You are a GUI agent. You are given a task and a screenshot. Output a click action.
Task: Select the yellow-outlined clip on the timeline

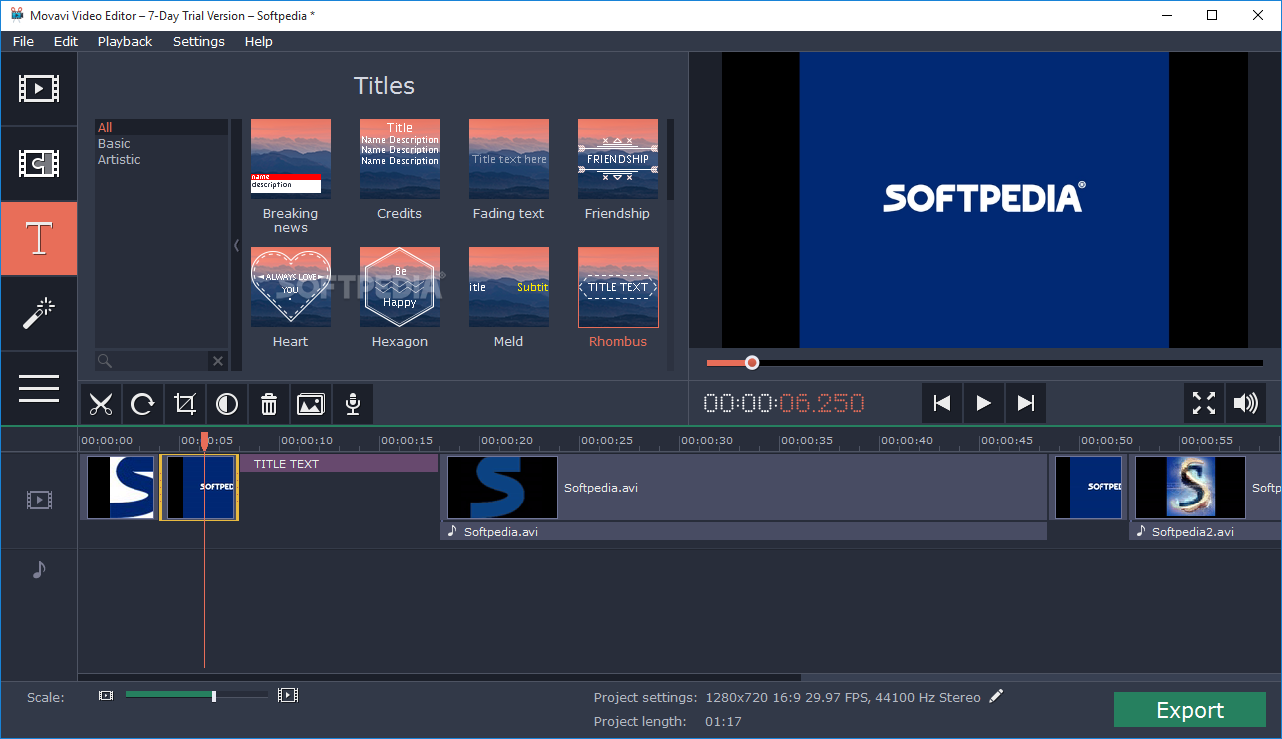click(200, 487)
